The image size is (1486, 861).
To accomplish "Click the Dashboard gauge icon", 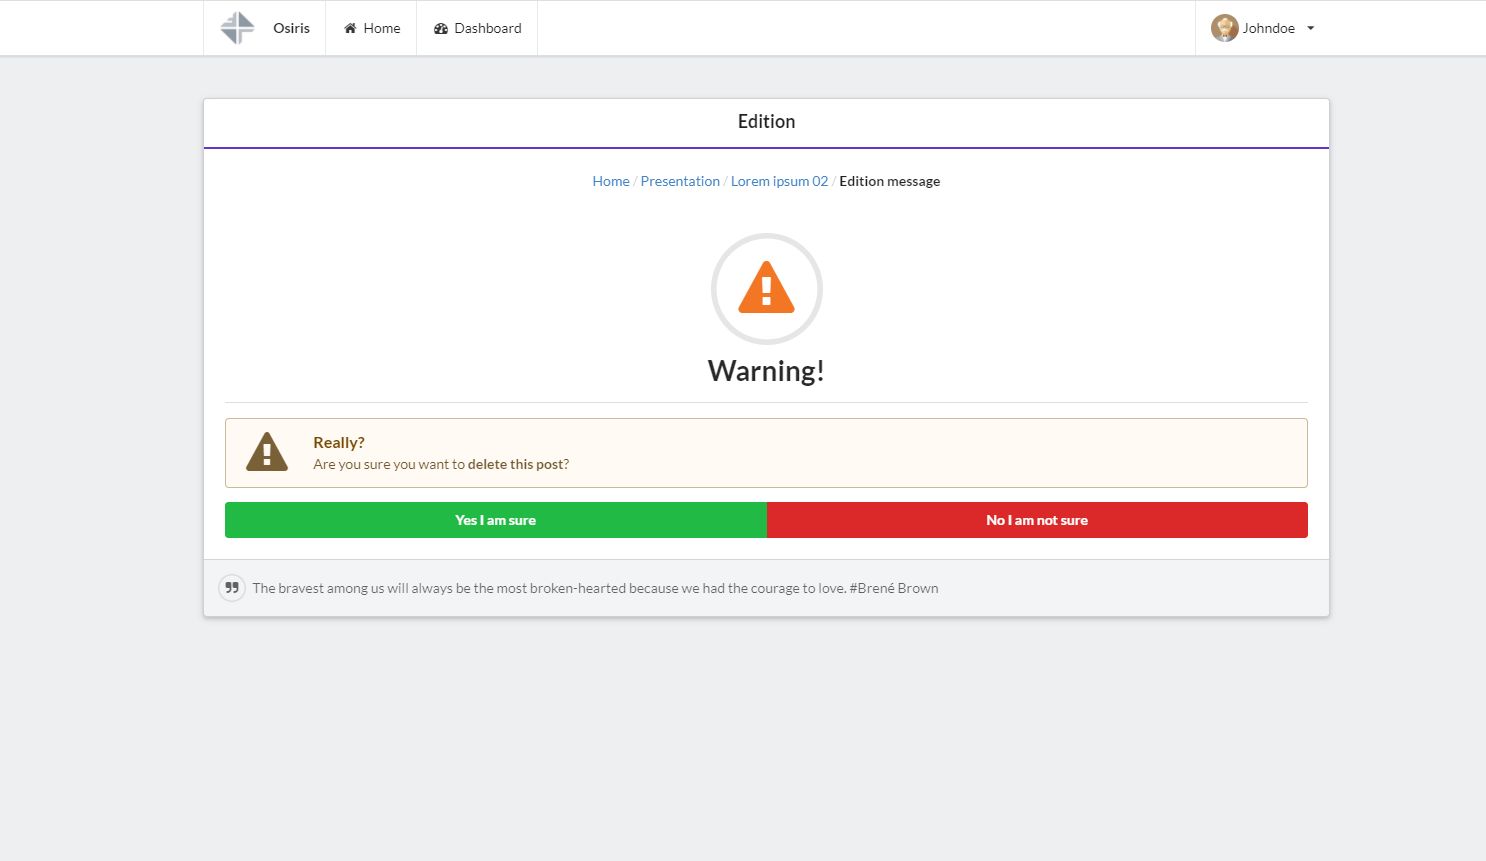I will [441, 28].
